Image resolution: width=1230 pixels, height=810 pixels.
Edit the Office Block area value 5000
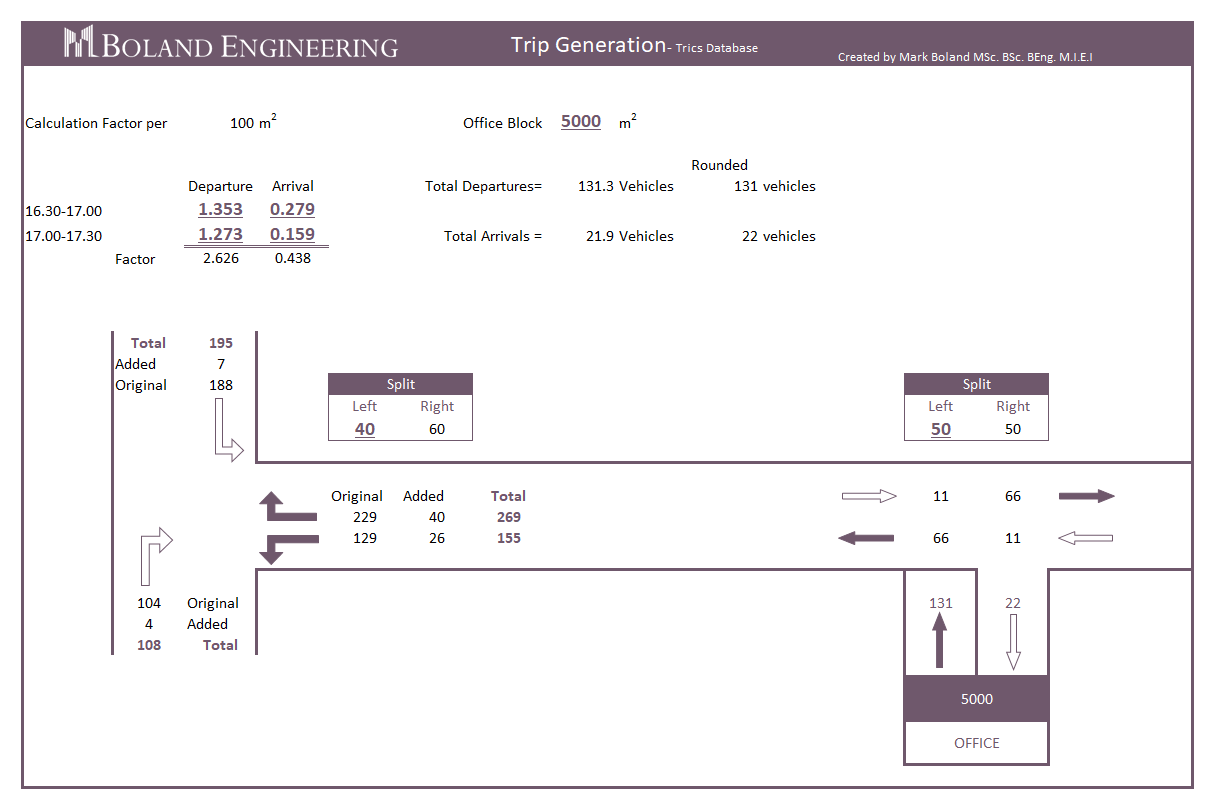tap(581, 122)
